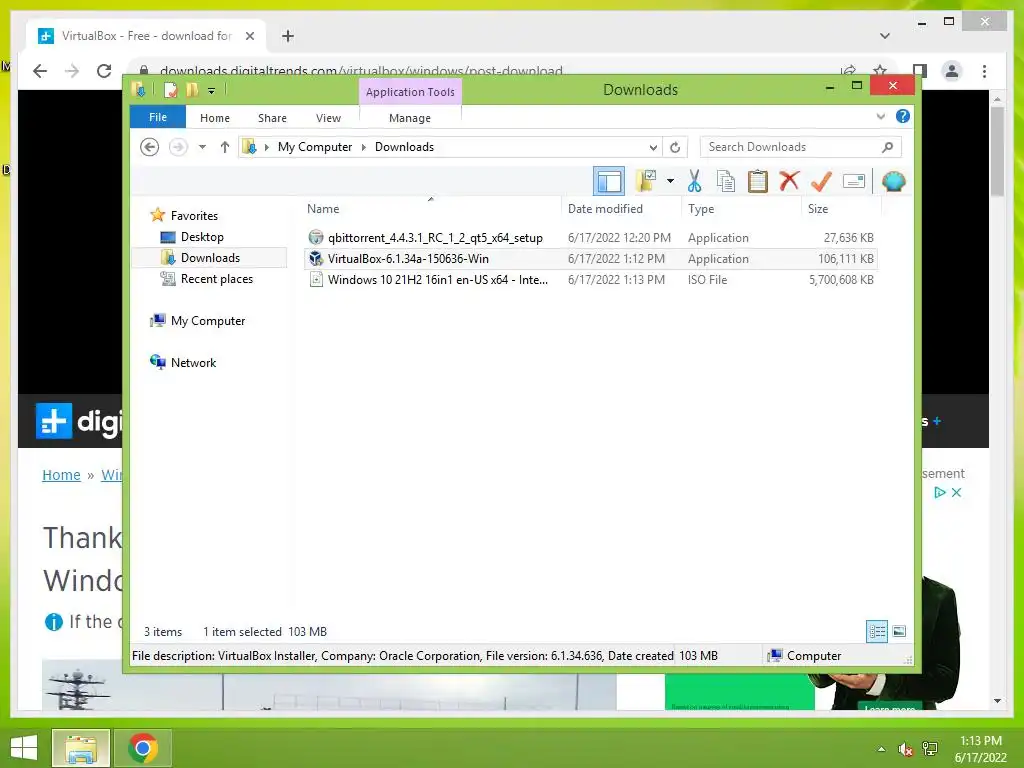The image size is (1024, 768).
Task: Click the orange checkmark properties icon
Action: (x=821, y=181)
